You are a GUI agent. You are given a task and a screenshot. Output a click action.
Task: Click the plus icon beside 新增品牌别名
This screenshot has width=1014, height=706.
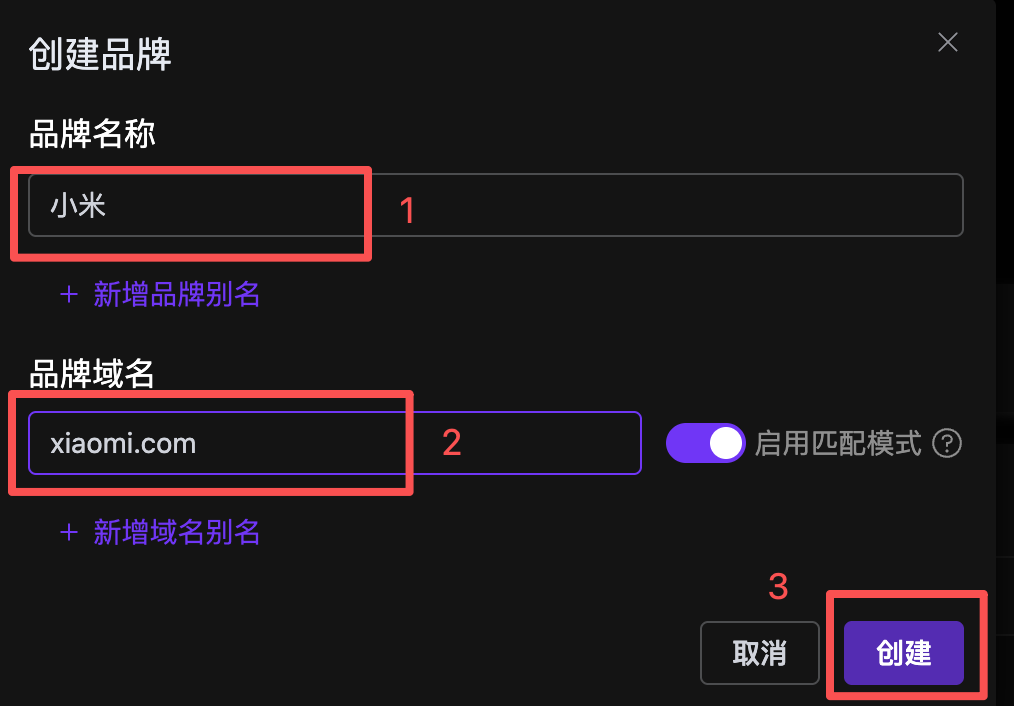tap(69, 294)
